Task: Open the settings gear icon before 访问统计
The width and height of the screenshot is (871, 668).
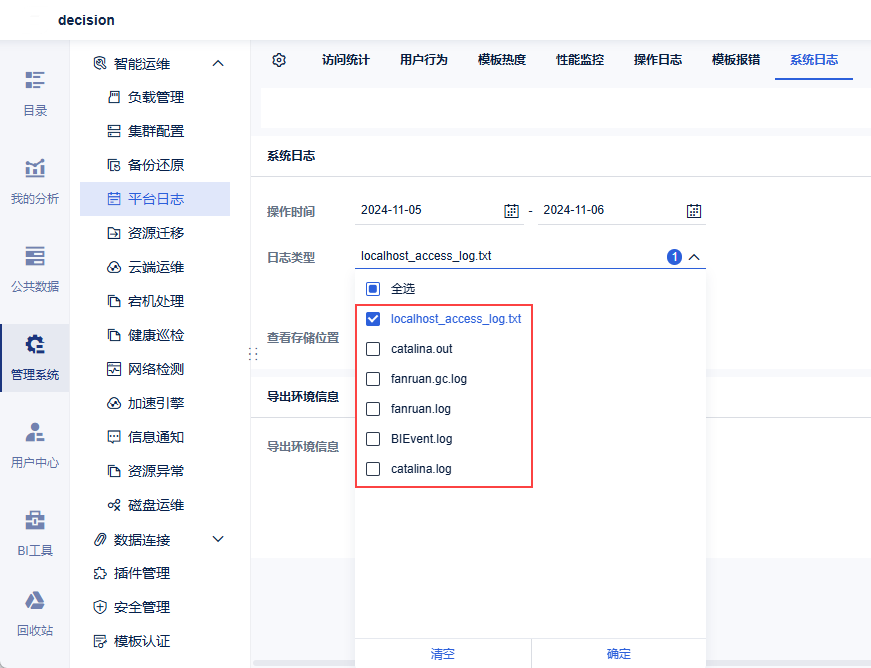Action: click(x=279, y=60)
